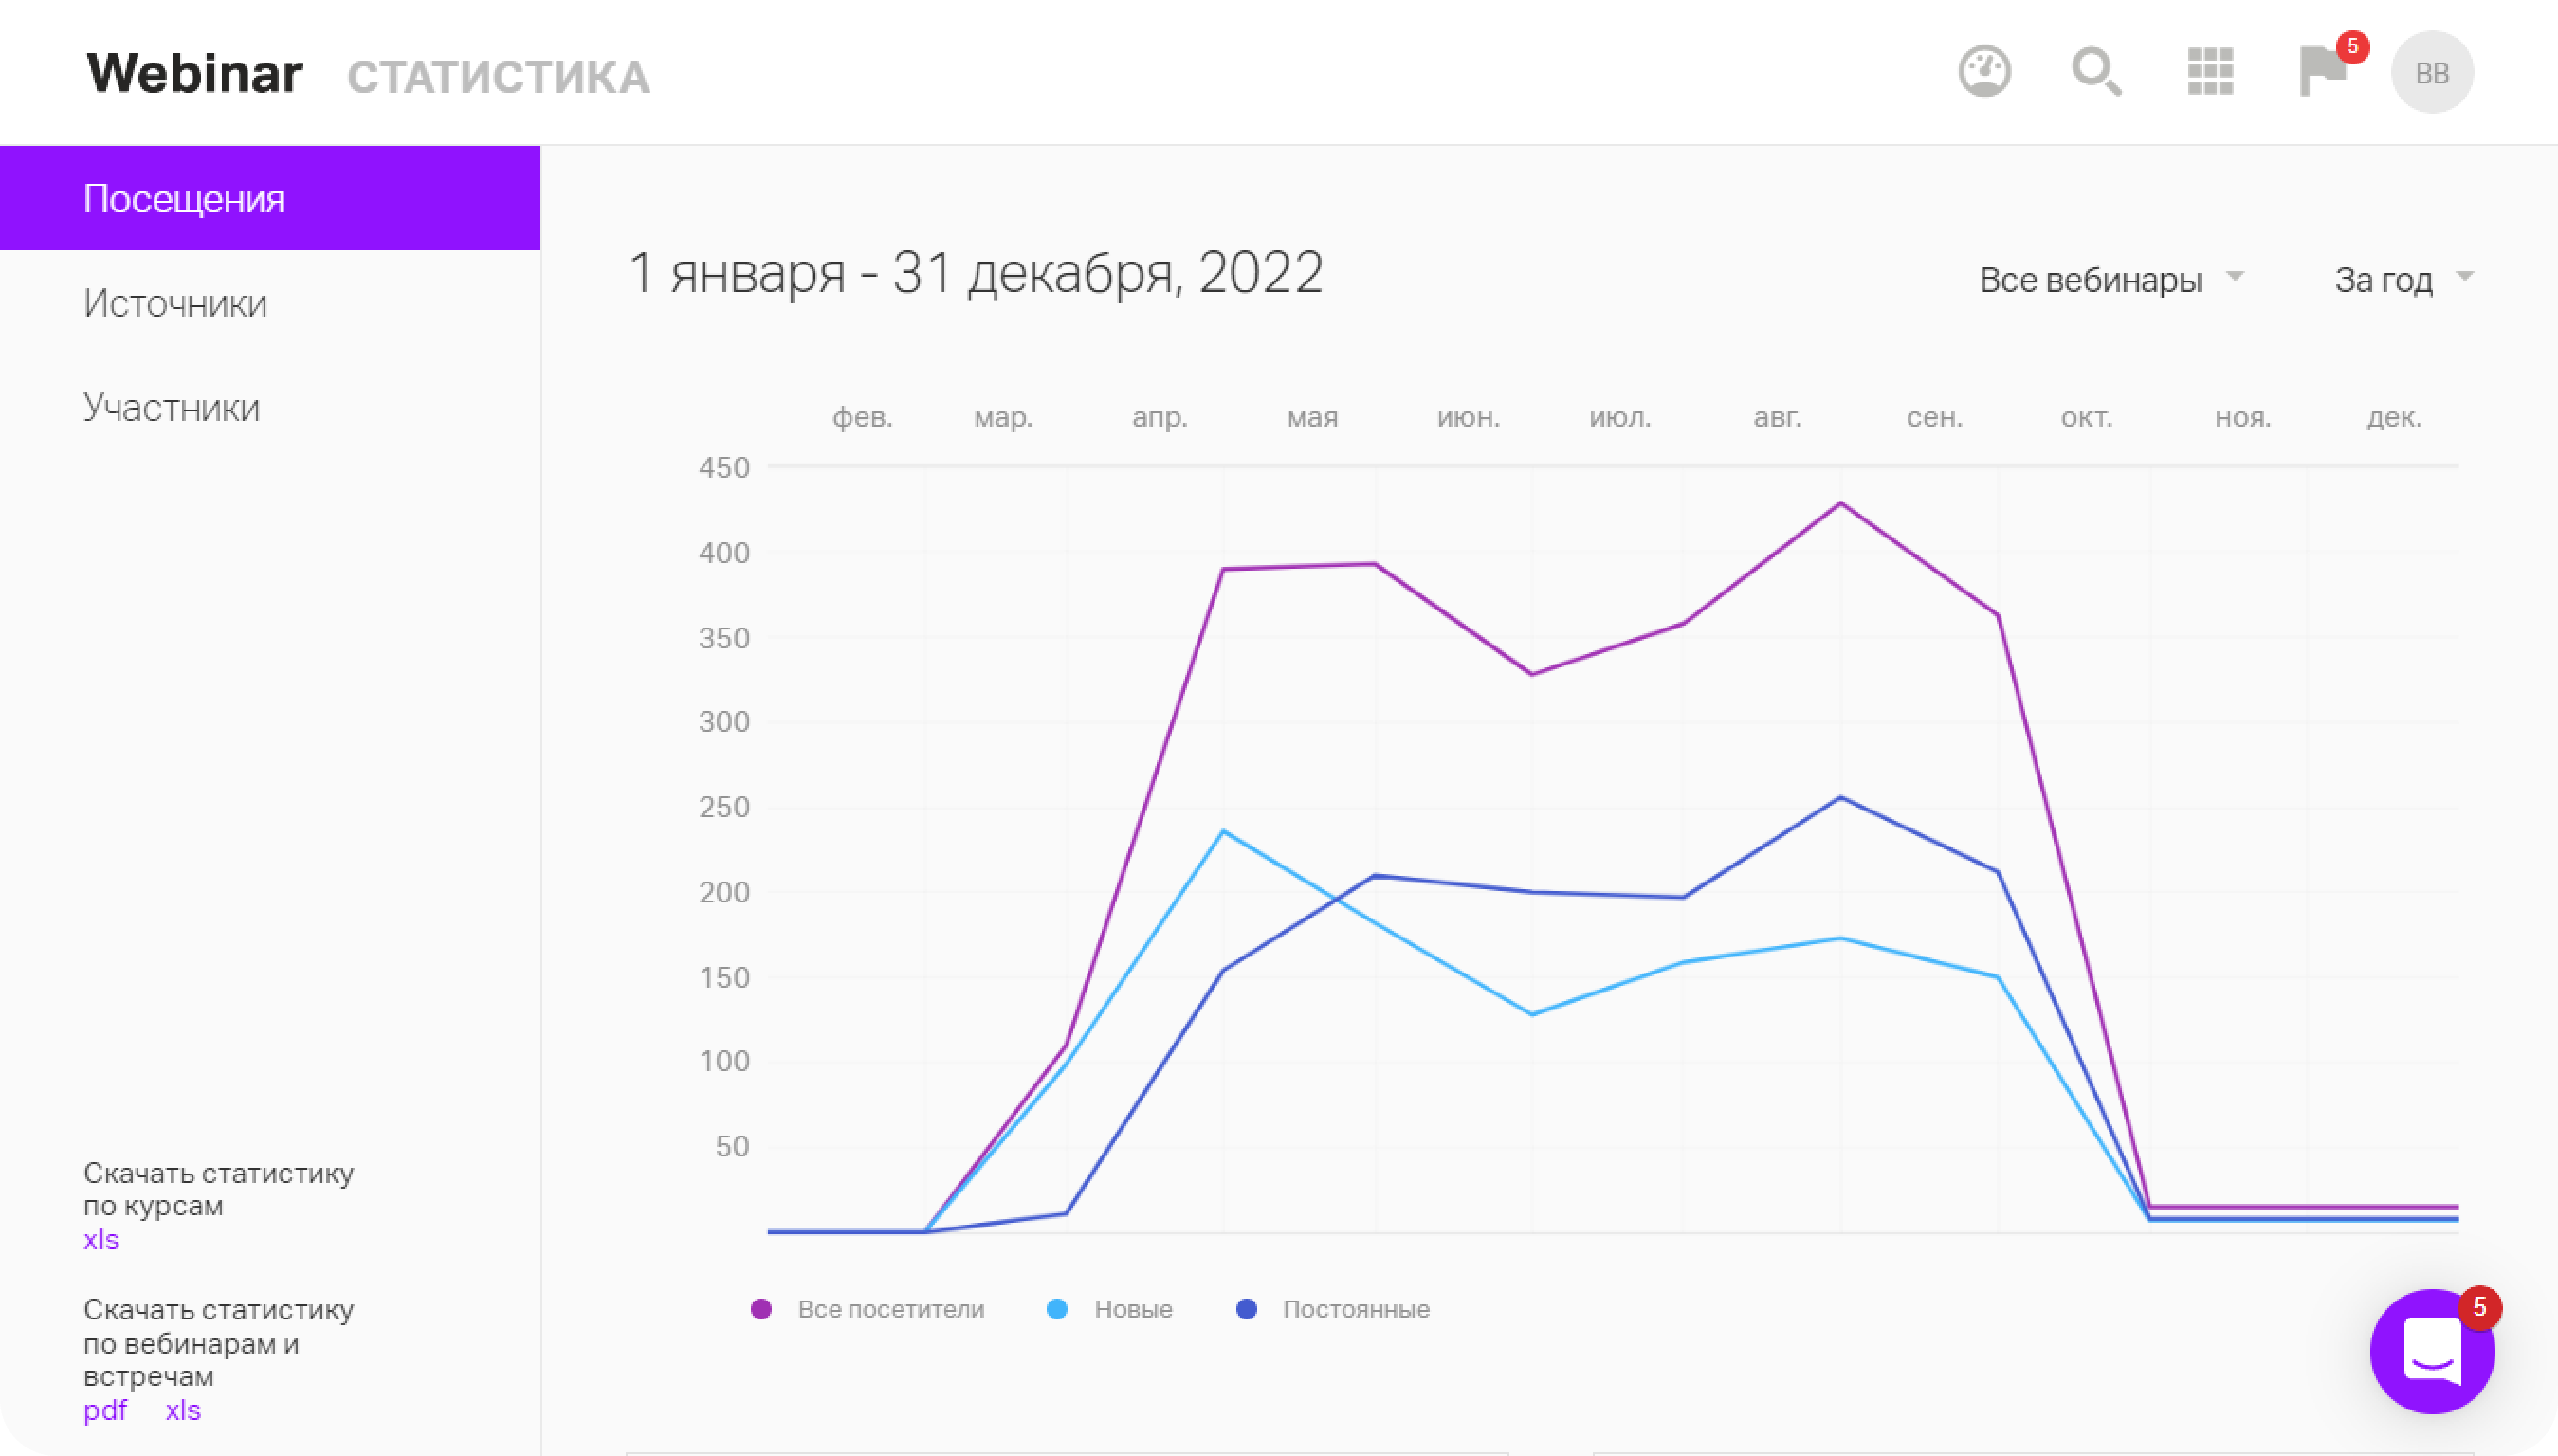Viewport: 2558px width, 1456px height.
Task: Click the search magnifier icon
Action: click(x=2095, y=72)
